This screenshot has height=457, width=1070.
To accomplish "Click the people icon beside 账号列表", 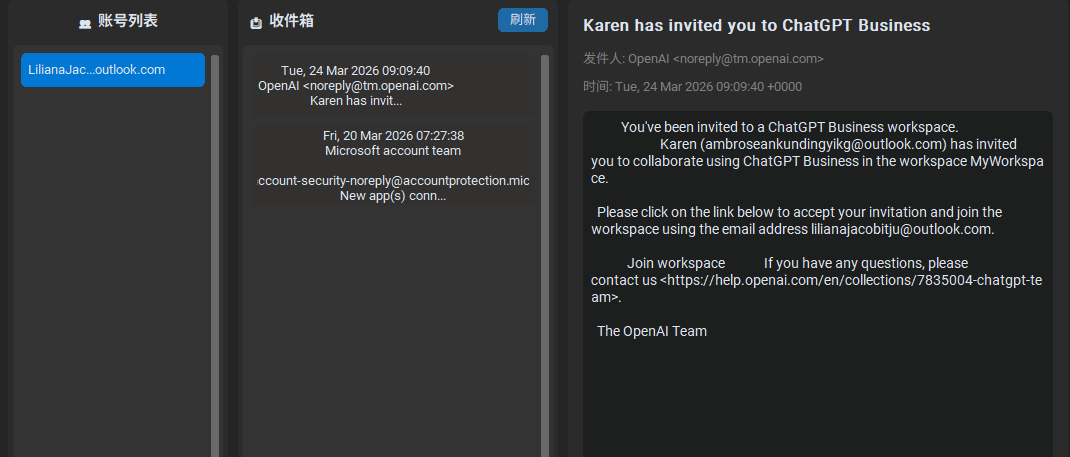I will coord(85,22).
